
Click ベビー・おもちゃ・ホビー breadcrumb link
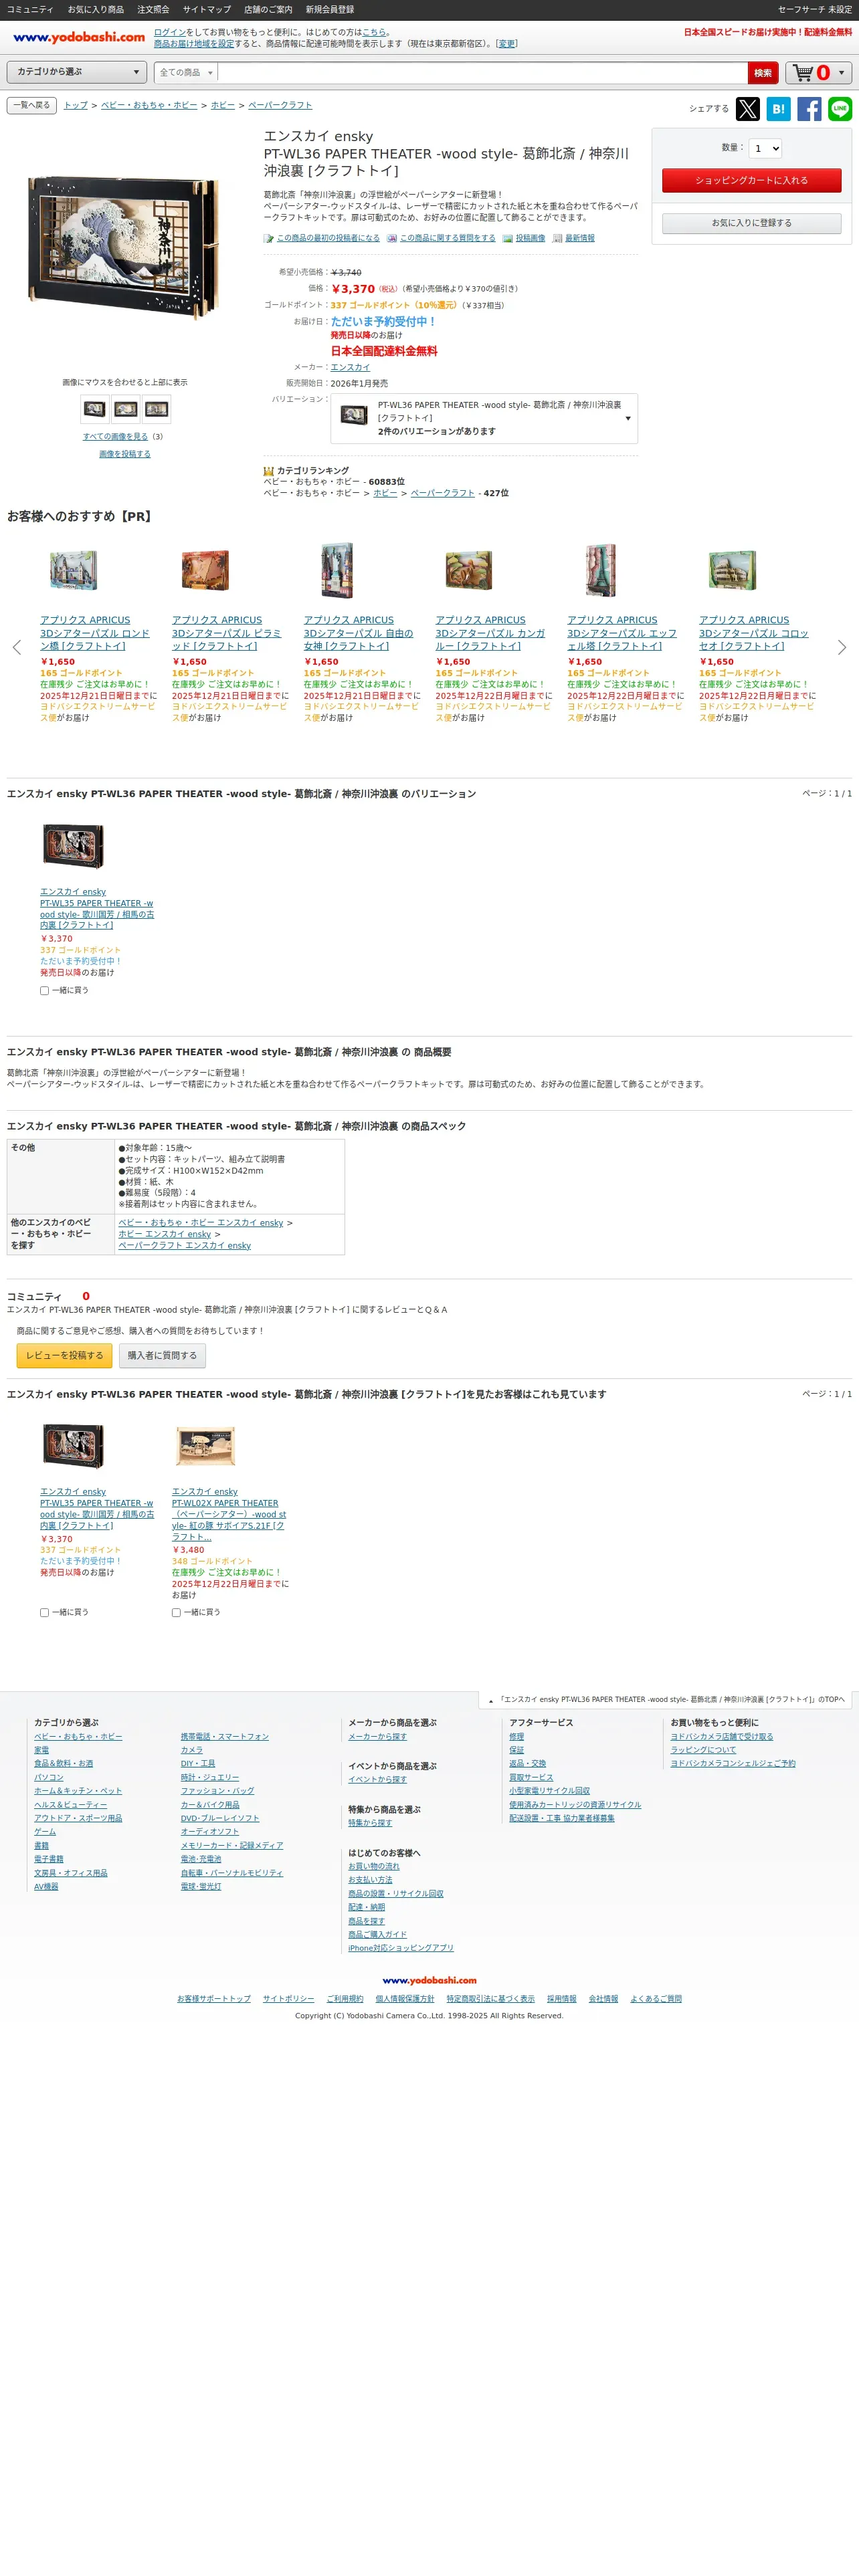click(x=149, y=105)
